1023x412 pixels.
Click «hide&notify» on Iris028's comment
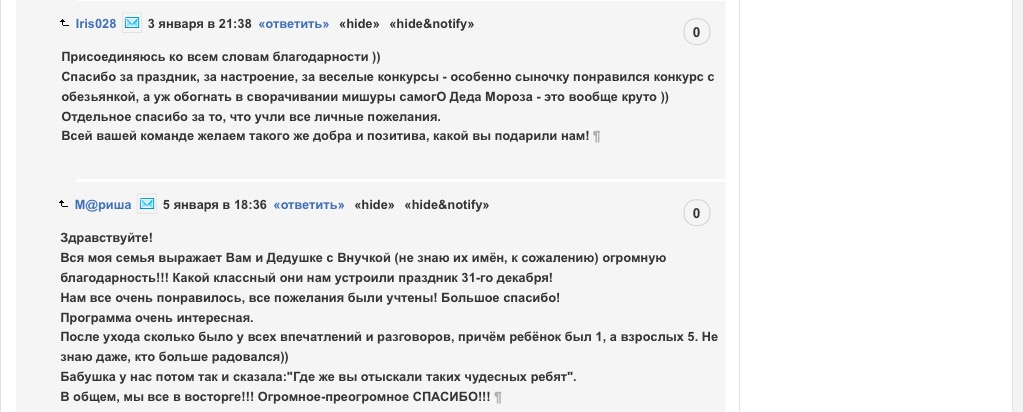431,23
